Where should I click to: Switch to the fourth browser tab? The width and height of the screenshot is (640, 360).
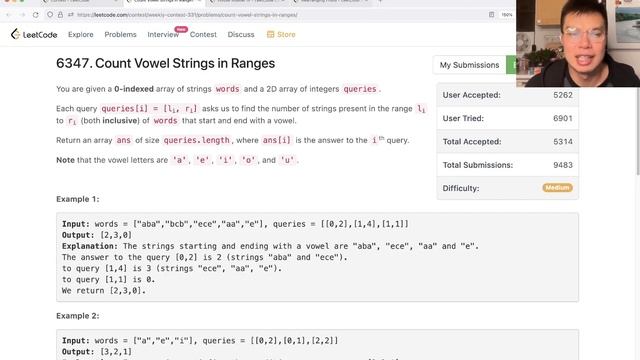(x=331, y=2)
